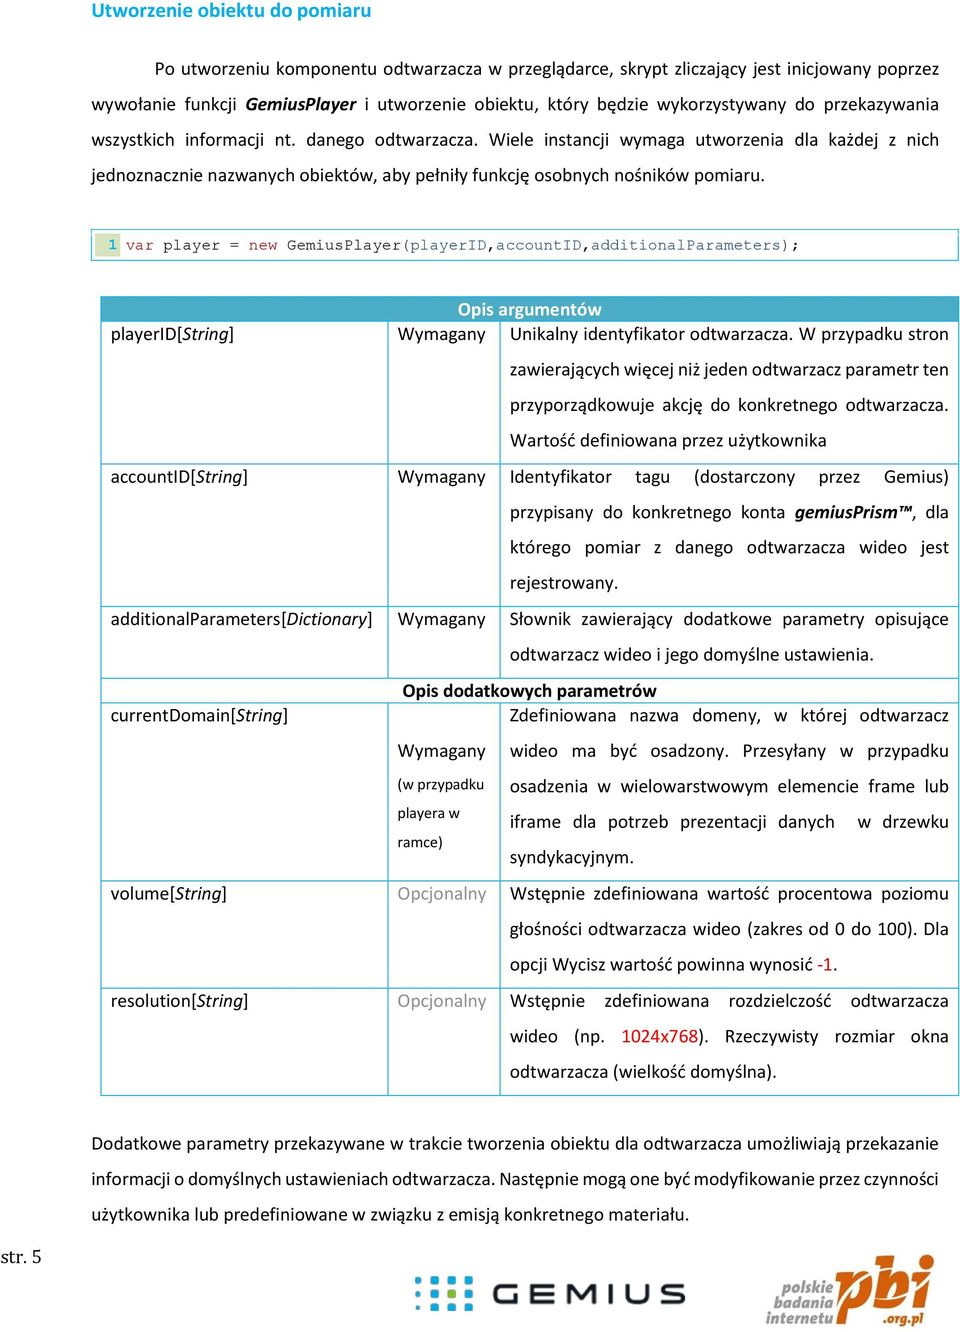Click the code line number 1
960x1332 pixels.
tap(112, 245)
